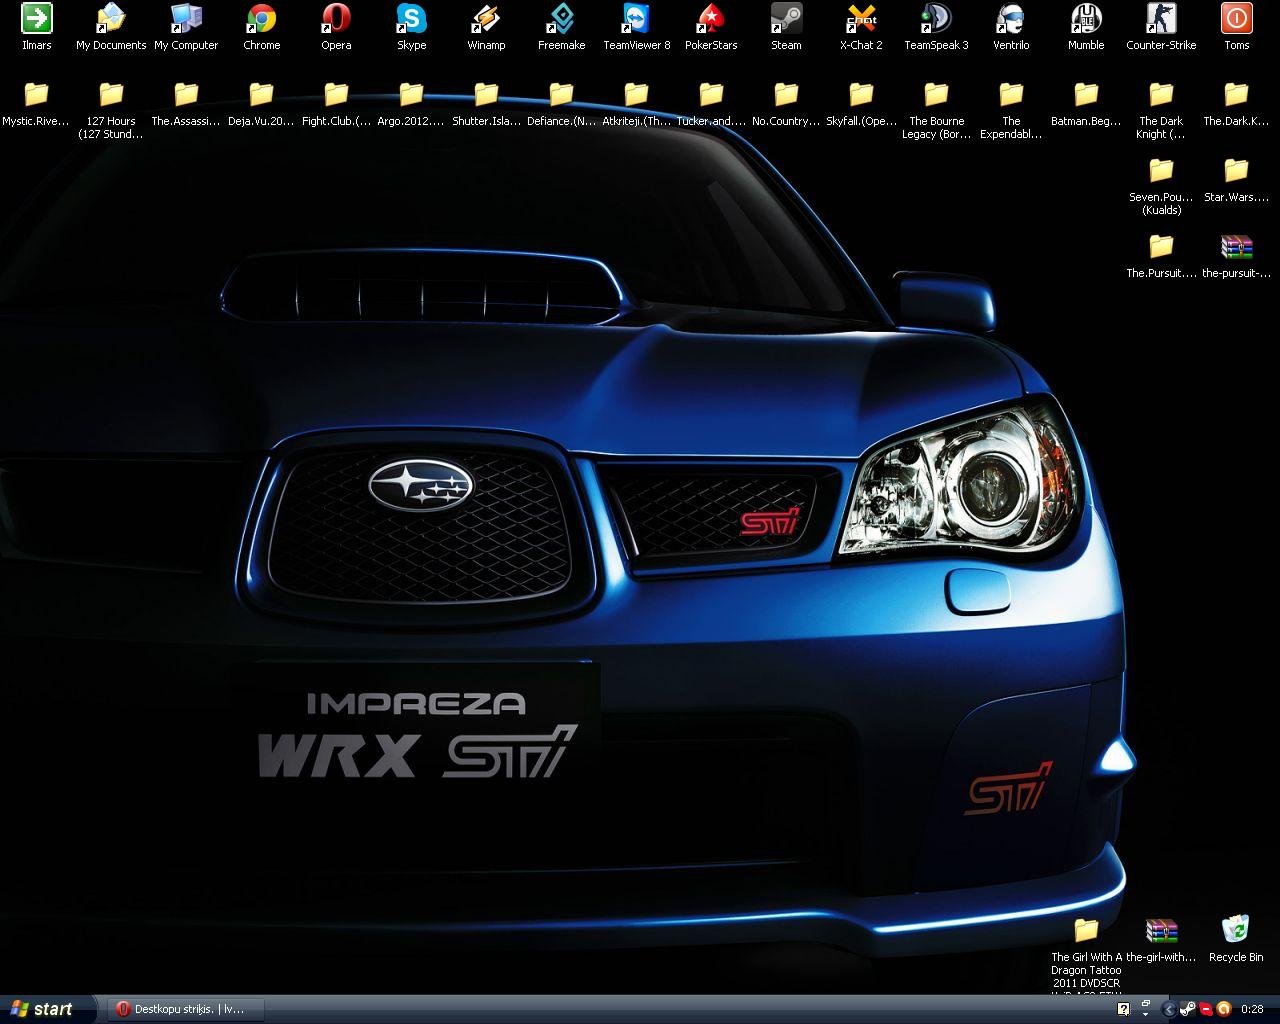Open the Ilmars shortcut icon
This screenshot has height=1024, width=1280.
pos(37,26)
